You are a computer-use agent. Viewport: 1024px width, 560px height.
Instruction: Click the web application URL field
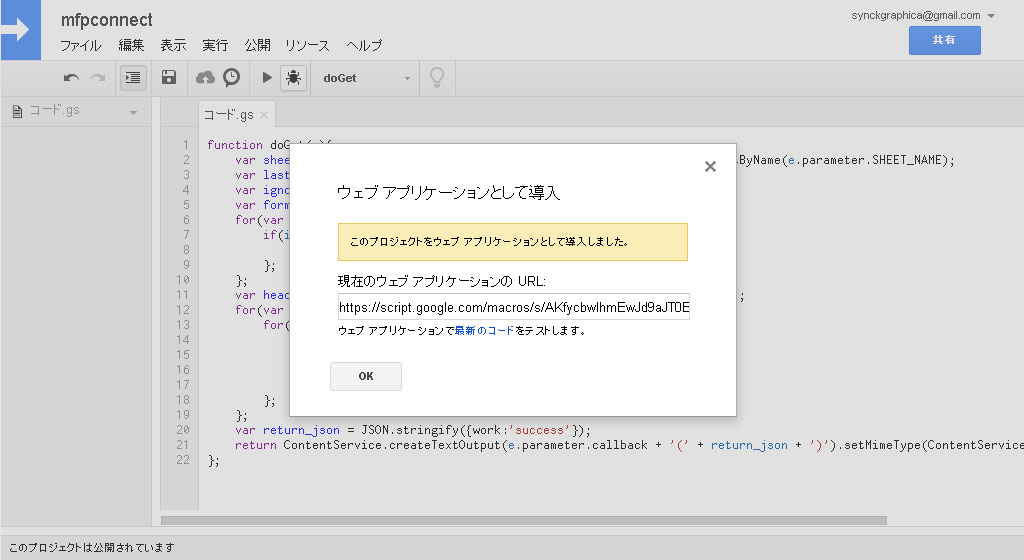tap(514, 307)
